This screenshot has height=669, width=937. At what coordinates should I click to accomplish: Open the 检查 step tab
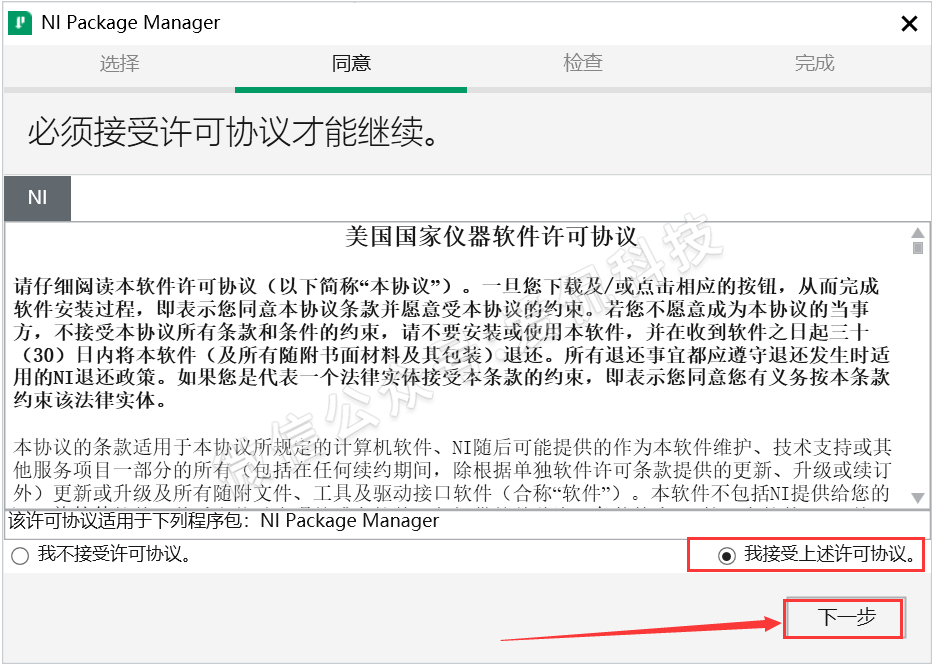(583, 63)
